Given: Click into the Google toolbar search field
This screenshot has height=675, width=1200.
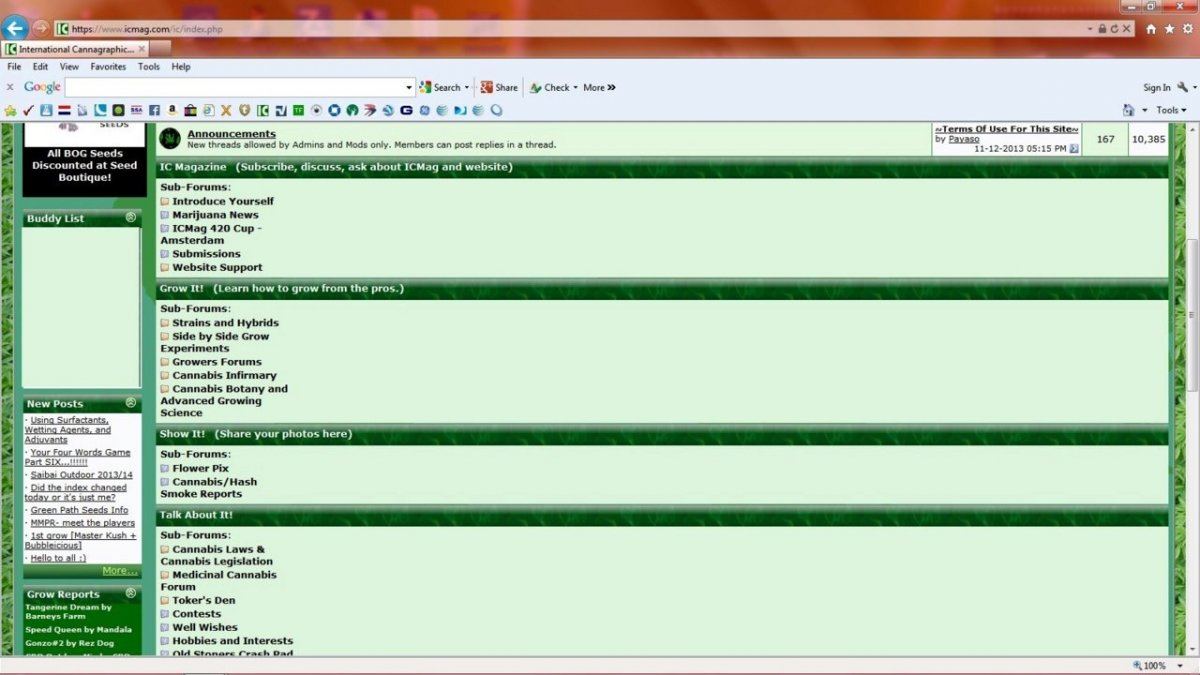Looking at the screenshot, I should tap(234, 88).
